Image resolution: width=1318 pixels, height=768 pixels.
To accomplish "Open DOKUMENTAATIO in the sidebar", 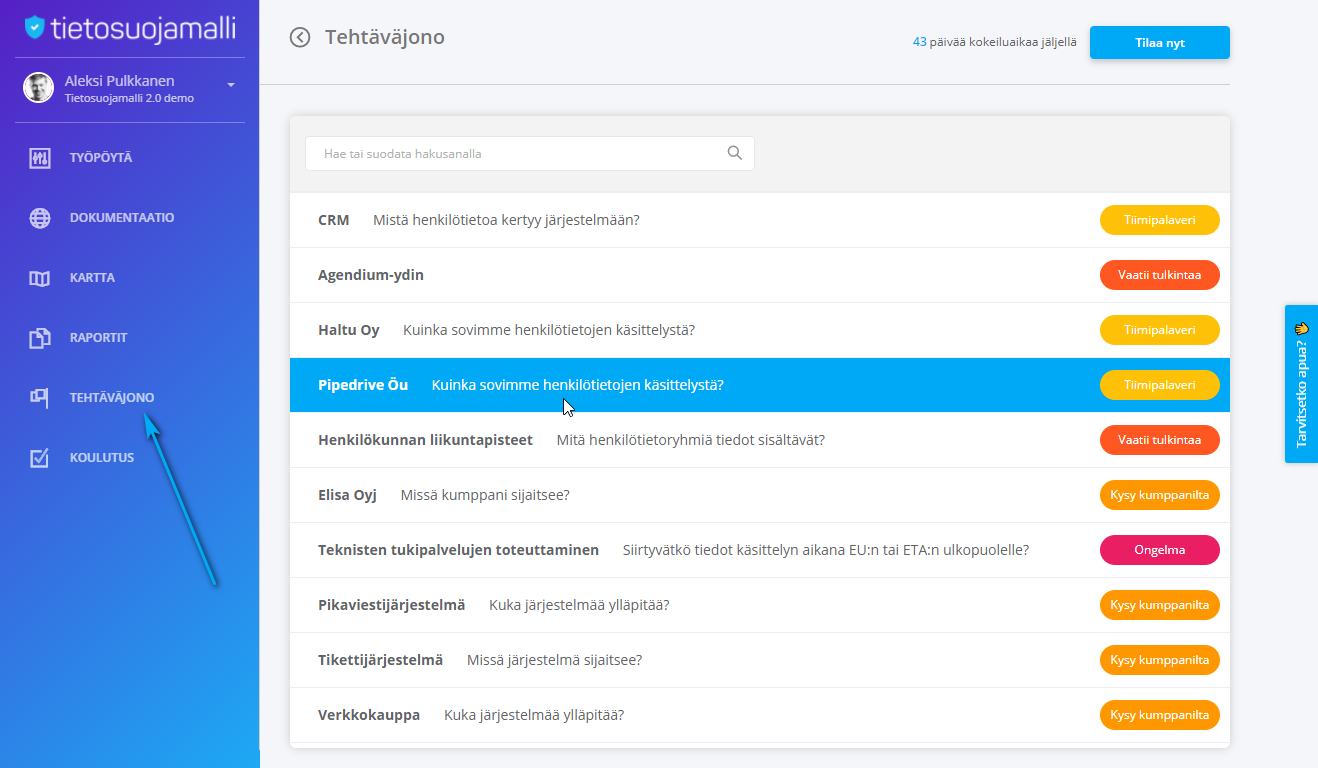I will 122,218.
